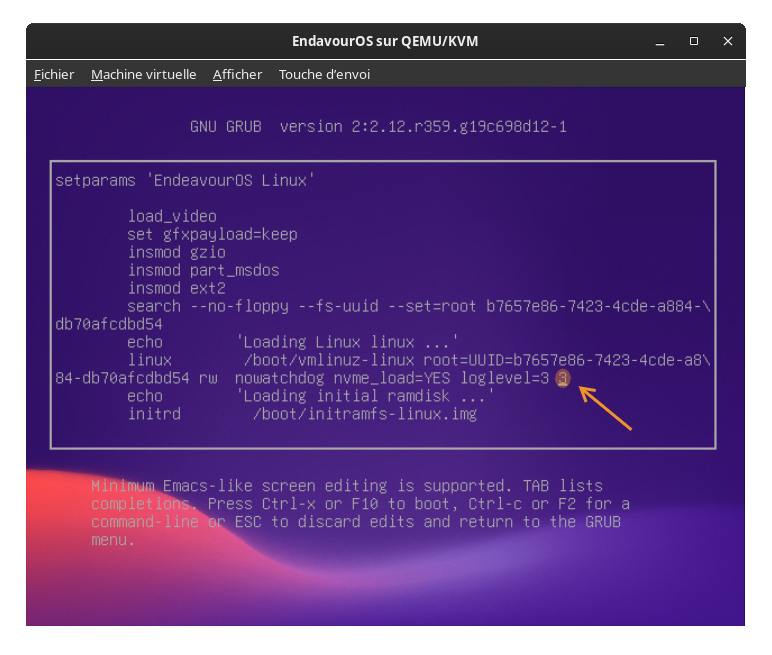Maximize the virtual machine window
Viewport: 772px width, 655px height.
(x=694, y=41)
